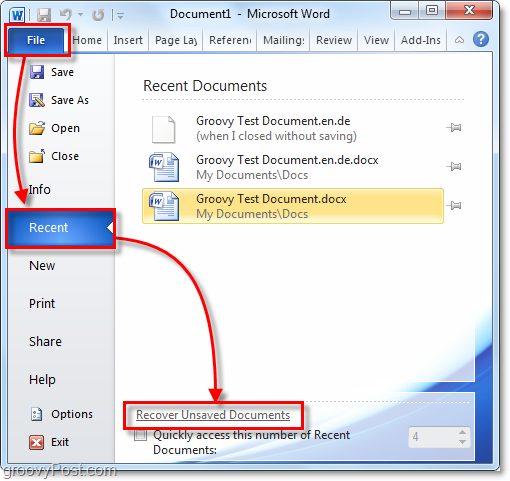Click Save text in File menu
Screen dimensions: 510x481
pos(62,72)
